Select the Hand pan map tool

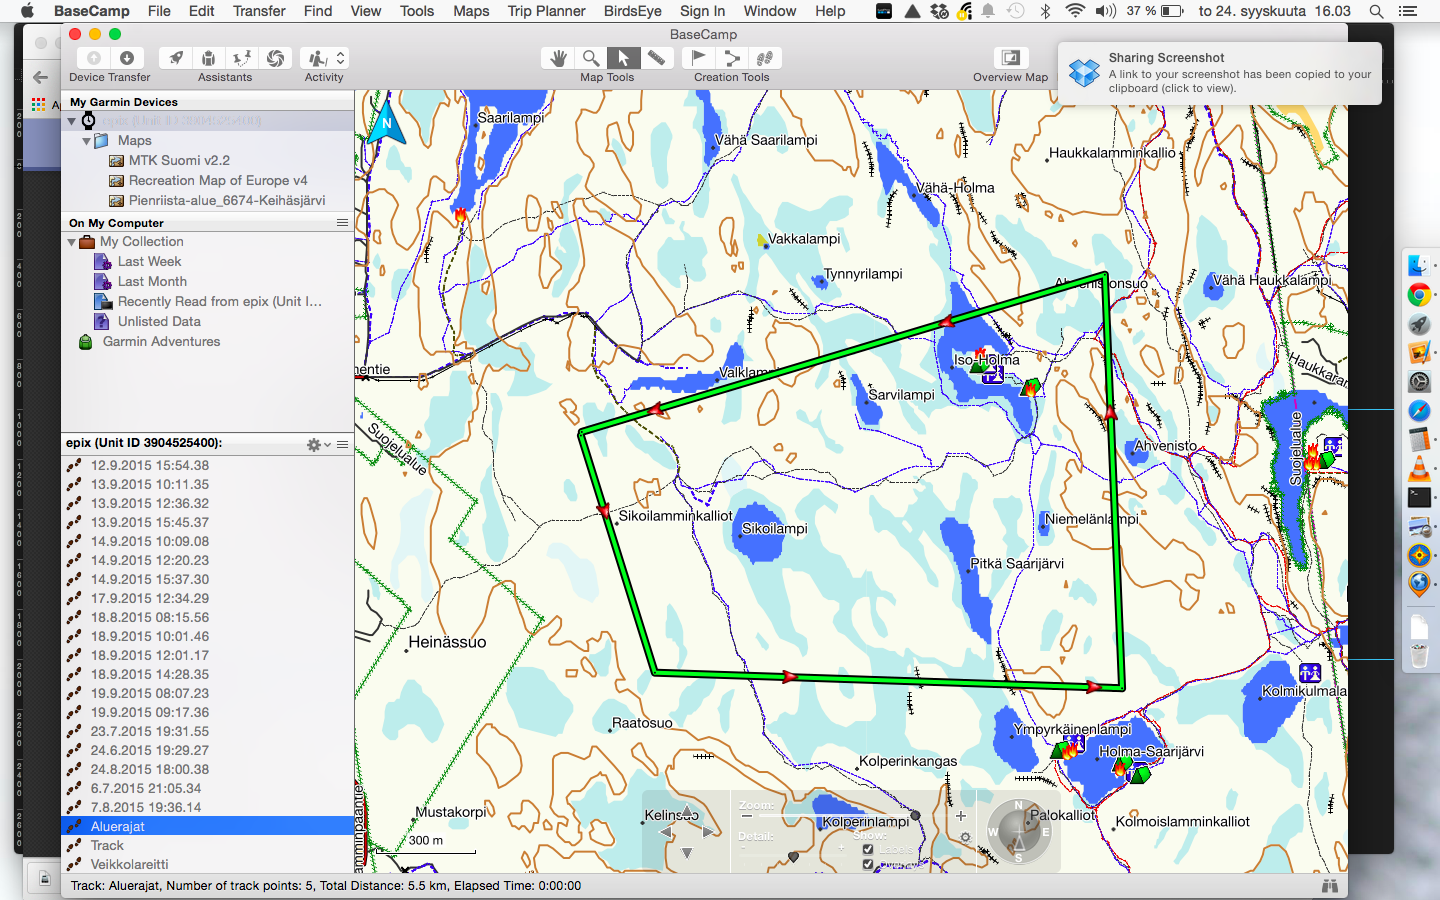pos(558,58)
